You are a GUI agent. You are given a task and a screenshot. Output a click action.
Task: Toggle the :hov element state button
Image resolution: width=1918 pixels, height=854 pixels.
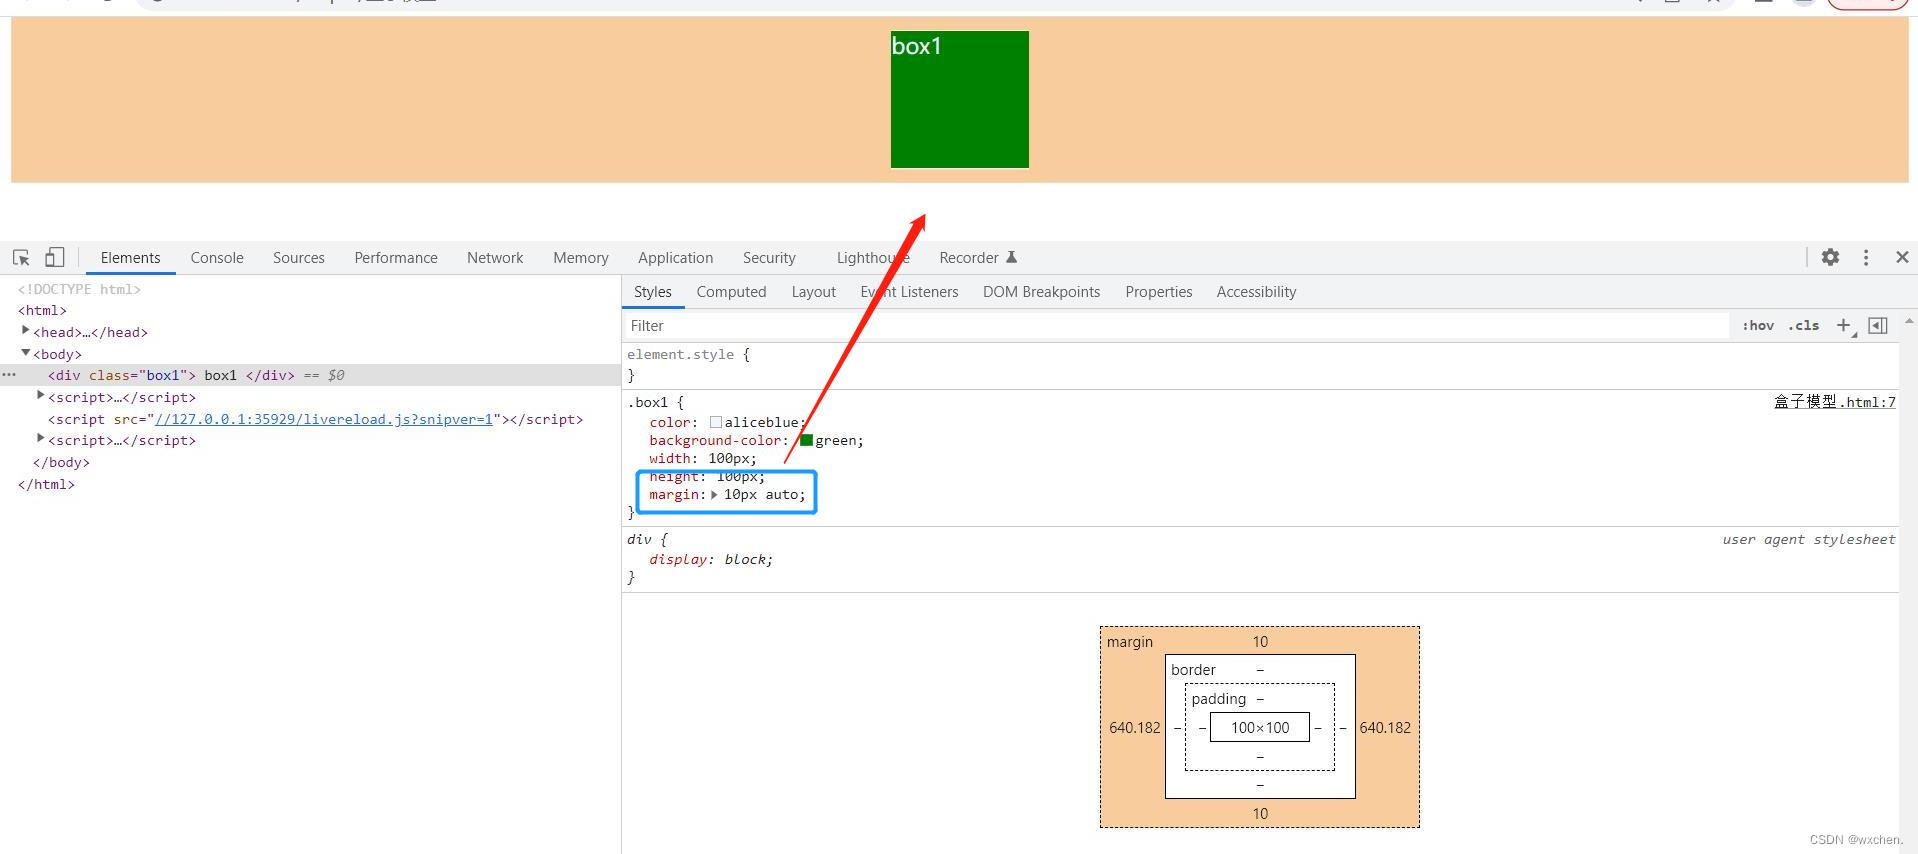pos(1757,326)
